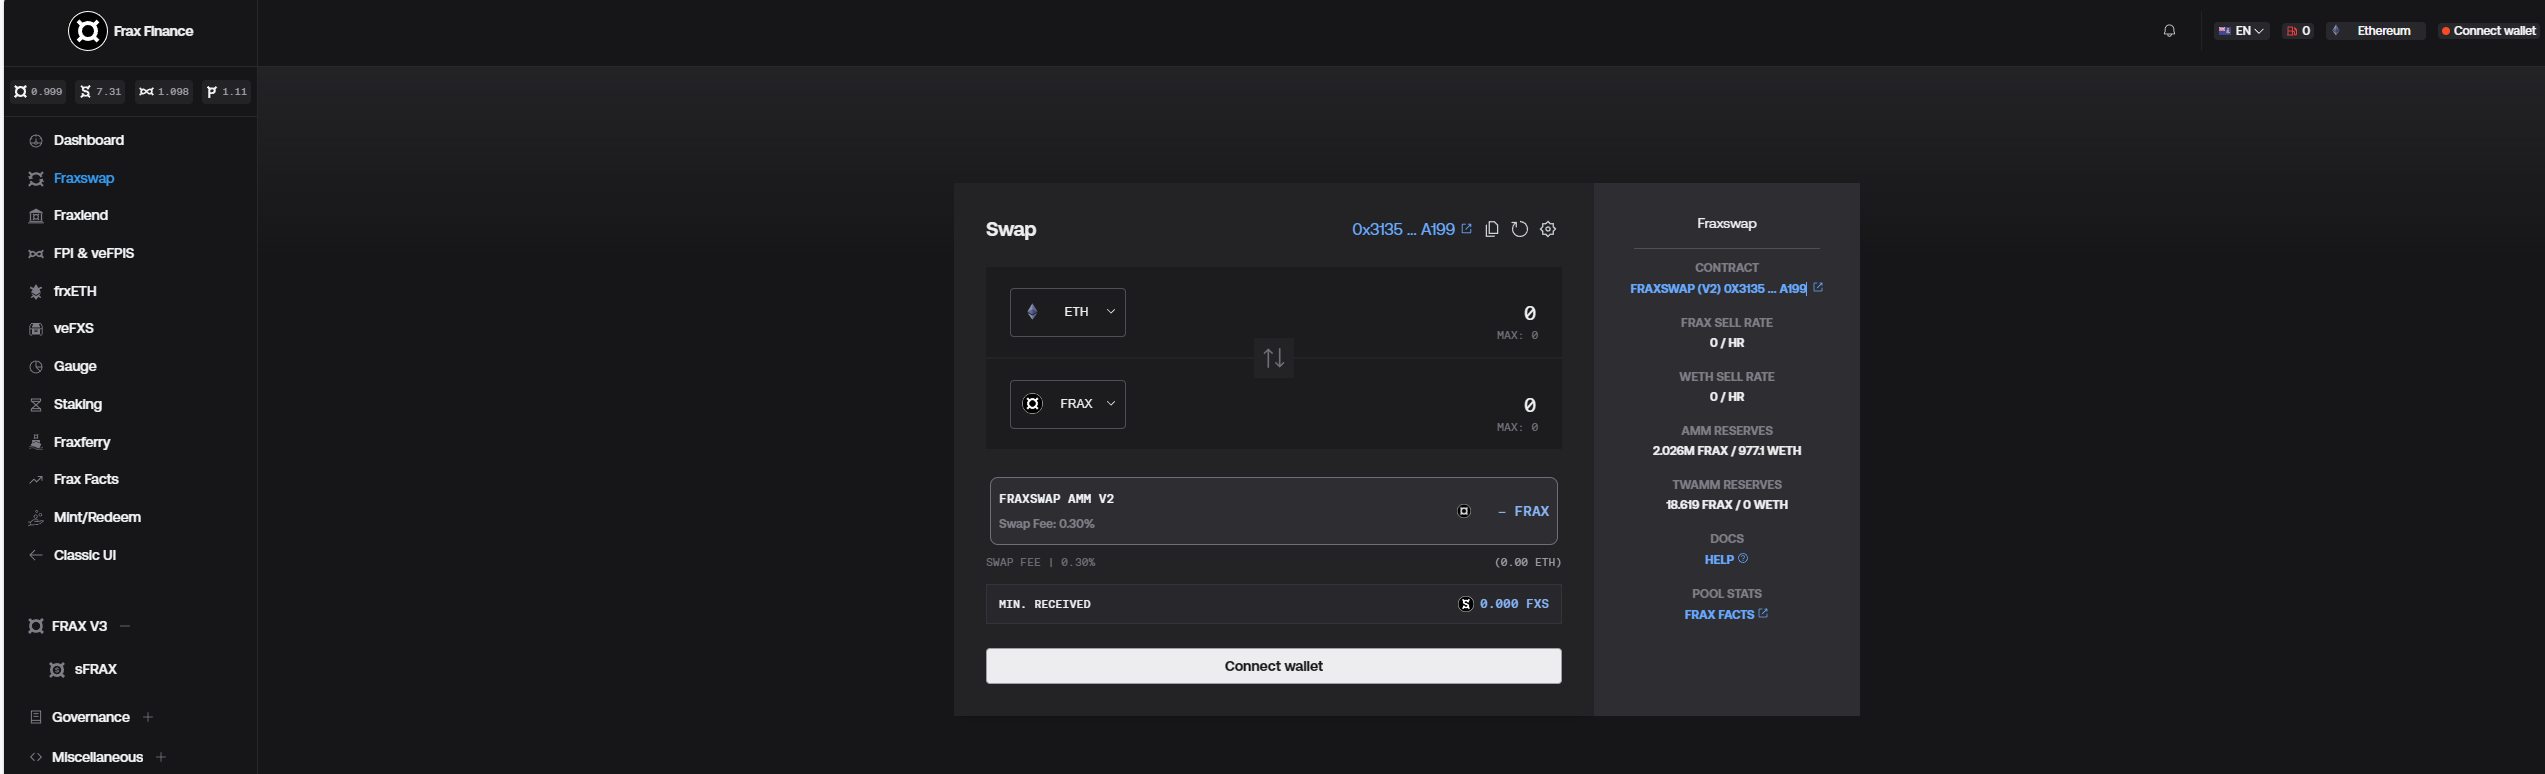Viewport: 2545px width, 774px height.
Task: Expand the Governance section
Action: (x=148, y=717)
